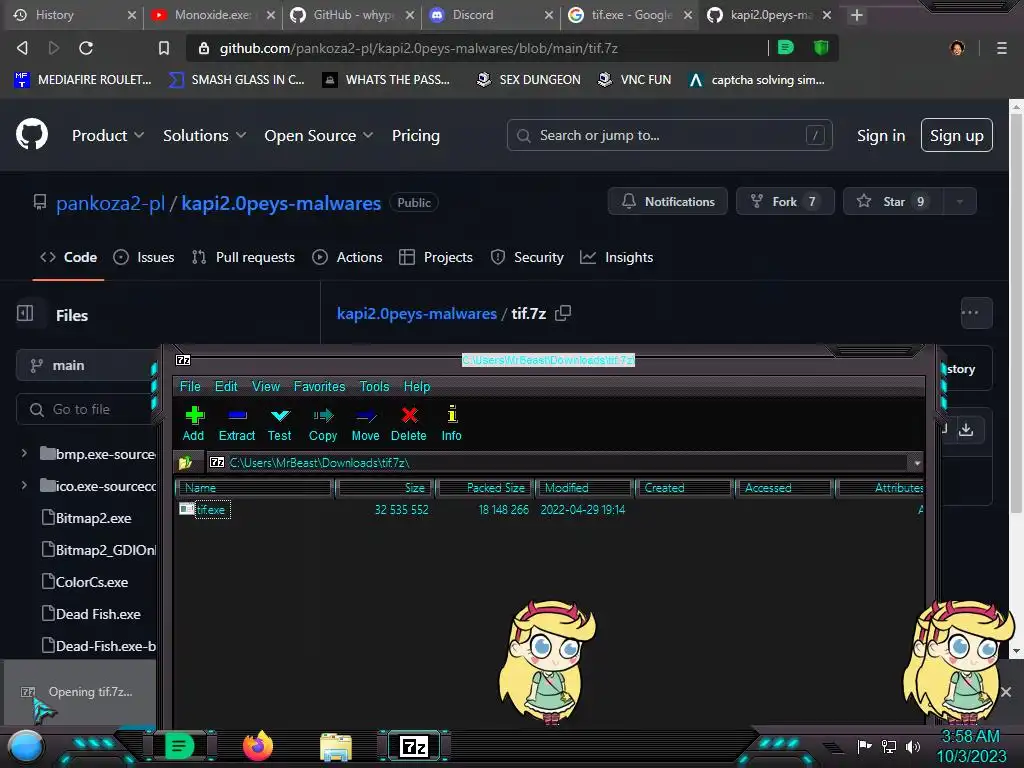Open the Insights tab
The image size is (1024, 768).
point(616,257)
